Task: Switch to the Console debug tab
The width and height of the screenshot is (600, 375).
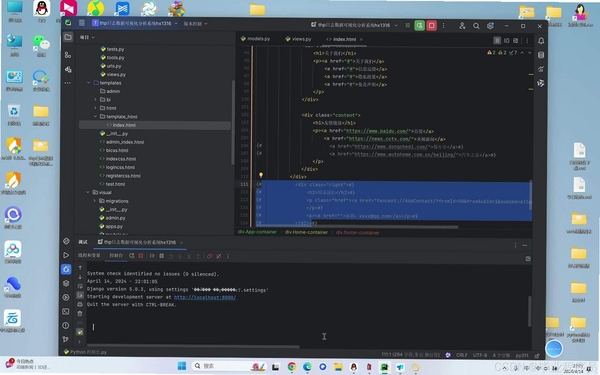Action: (x=116, y=255)
